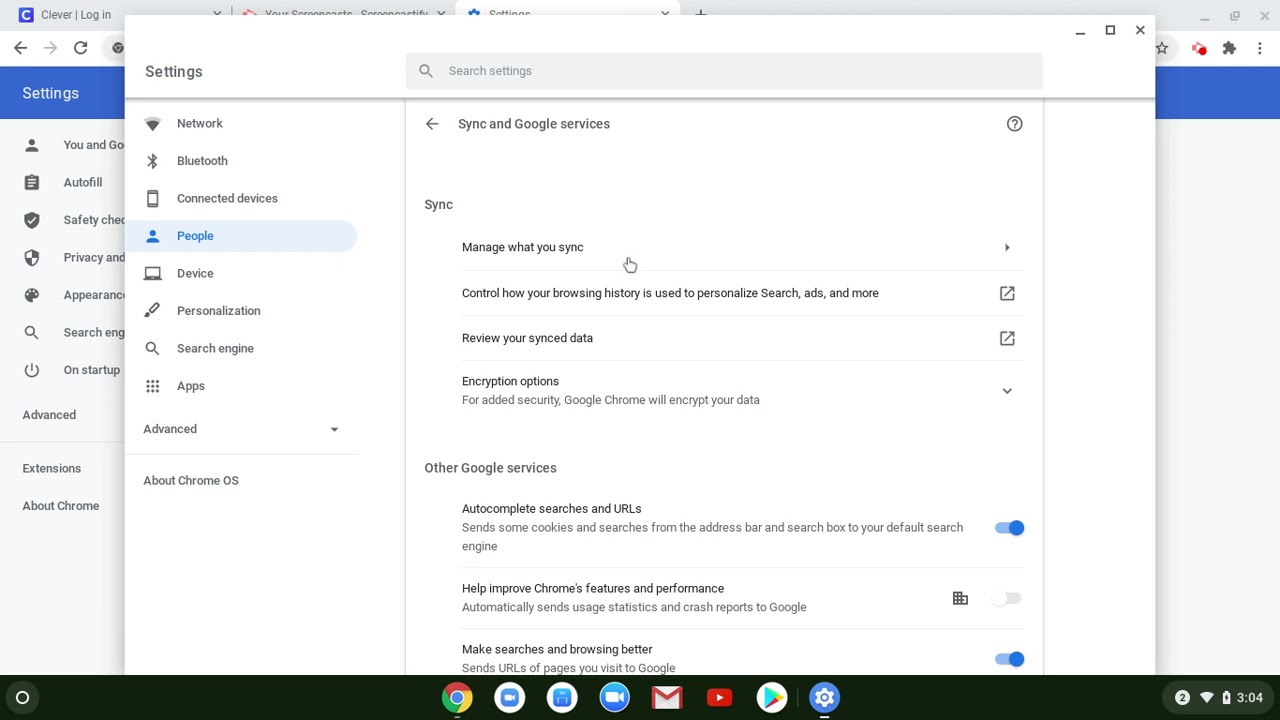The image size is (1280, 720).
Task: Open the help icon for Sync and Google services
Action: click(1014, 124)
